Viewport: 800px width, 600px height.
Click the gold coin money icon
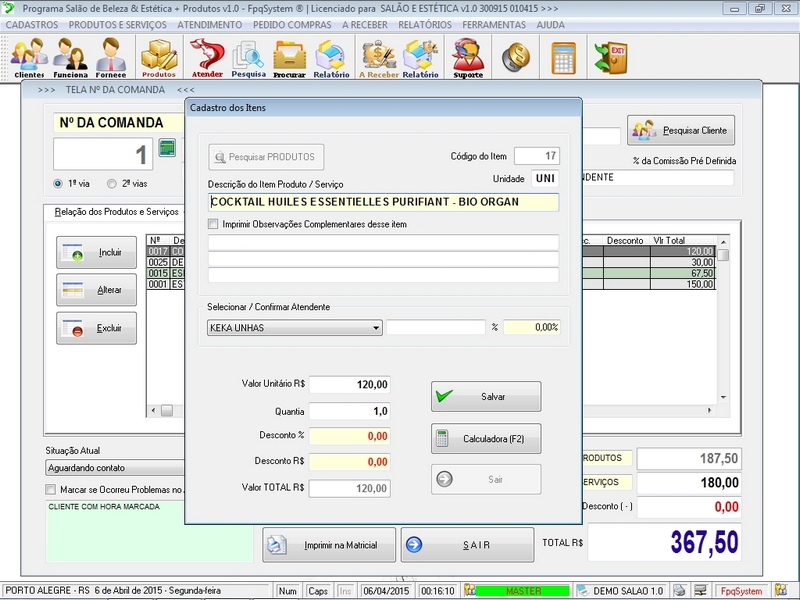click(x=516, y=57)
